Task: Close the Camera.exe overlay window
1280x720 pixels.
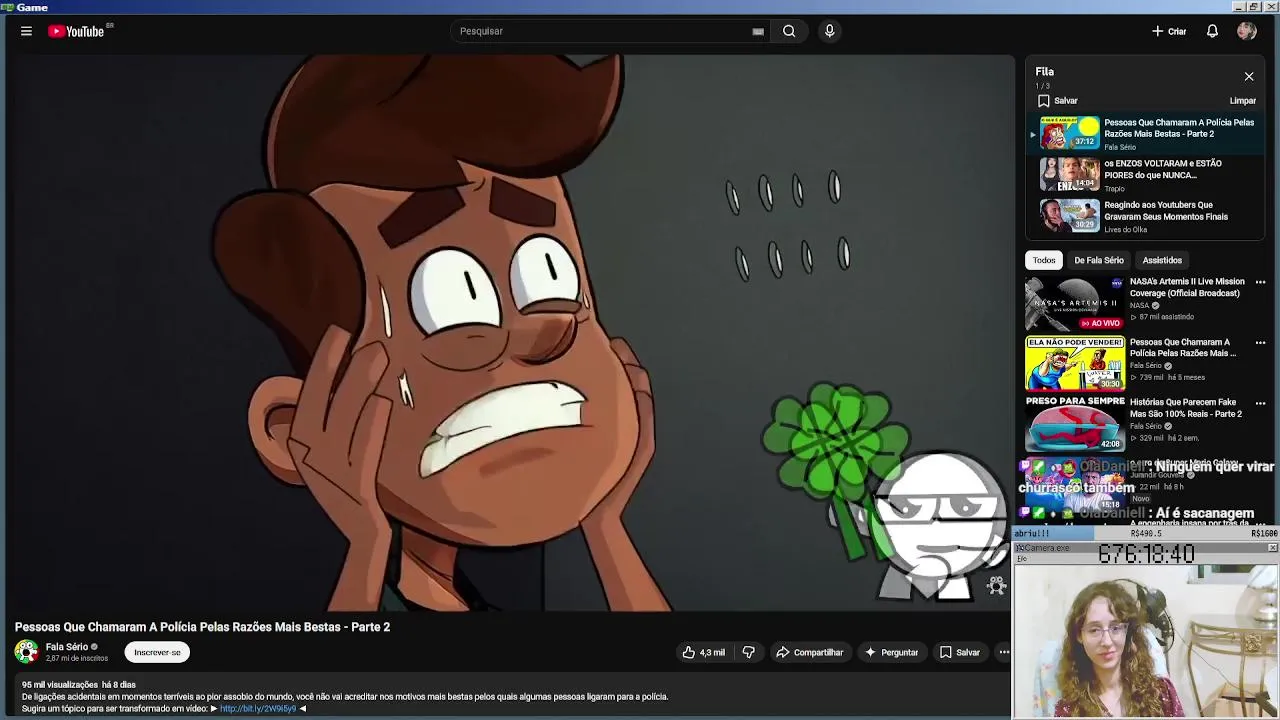Action: (1272, 548)
